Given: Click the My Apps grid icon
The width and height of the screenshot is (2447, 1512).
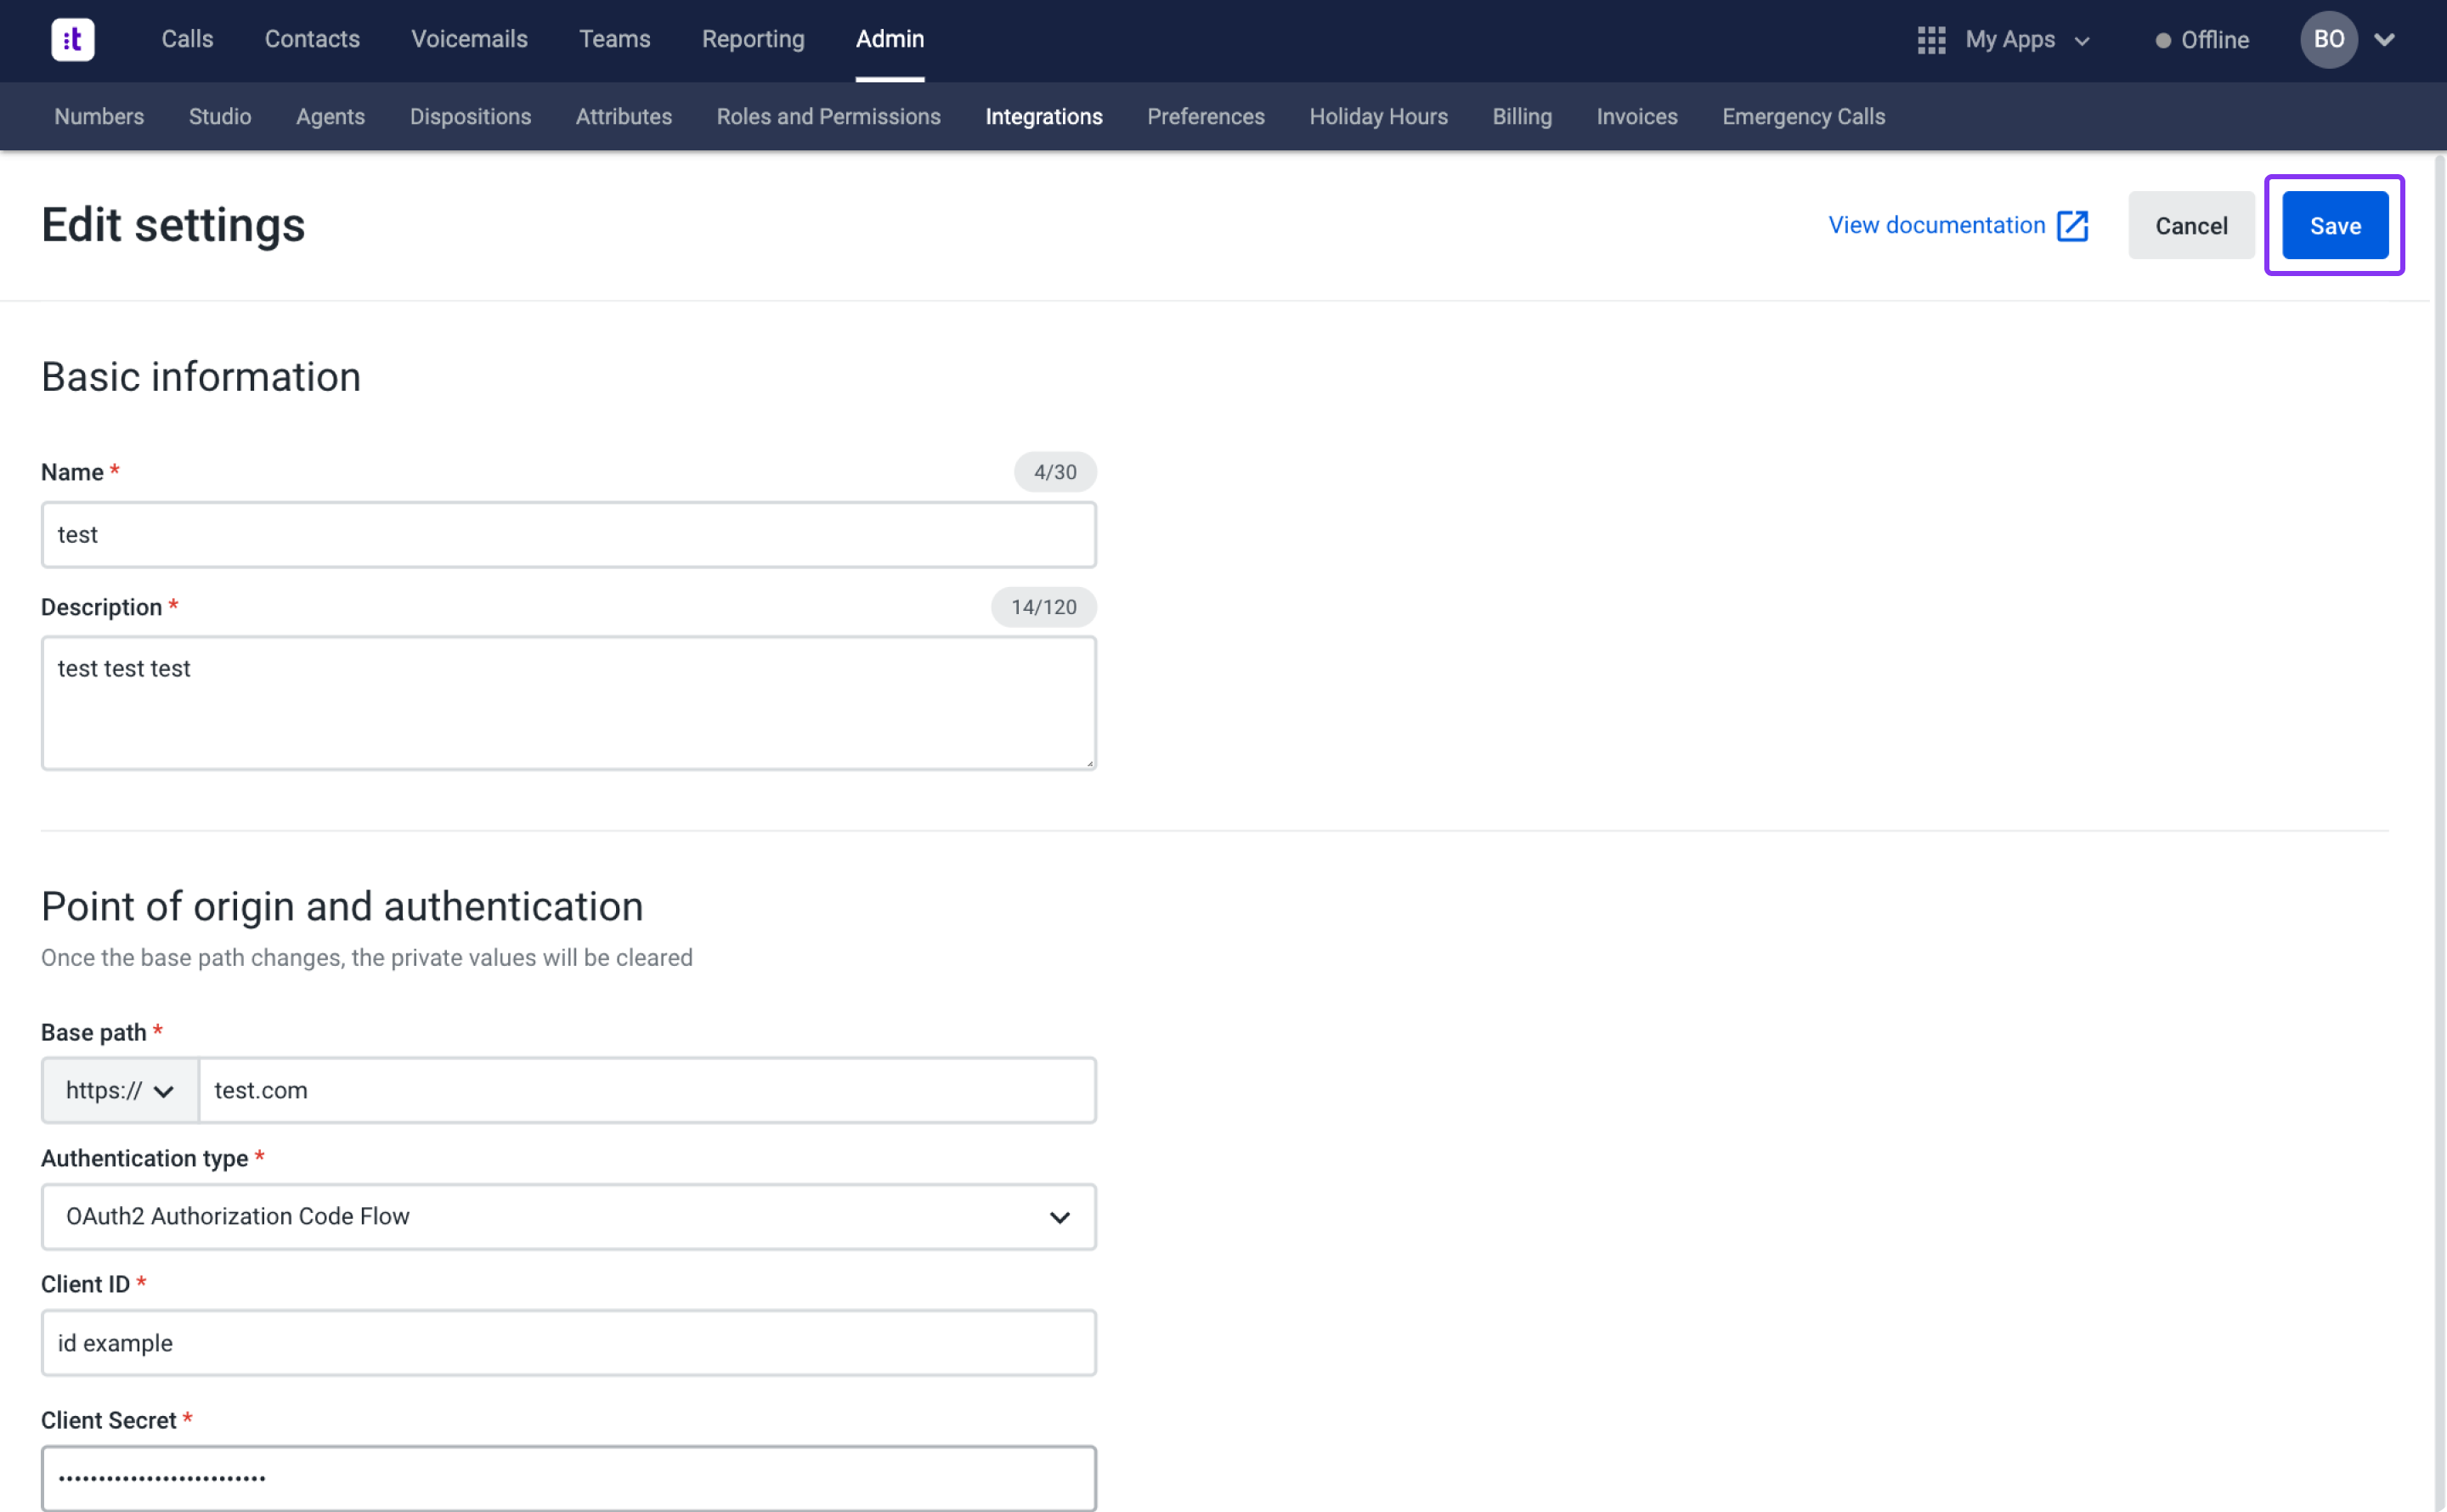Looking at the screenshot, I should [x=1930, y=40].
